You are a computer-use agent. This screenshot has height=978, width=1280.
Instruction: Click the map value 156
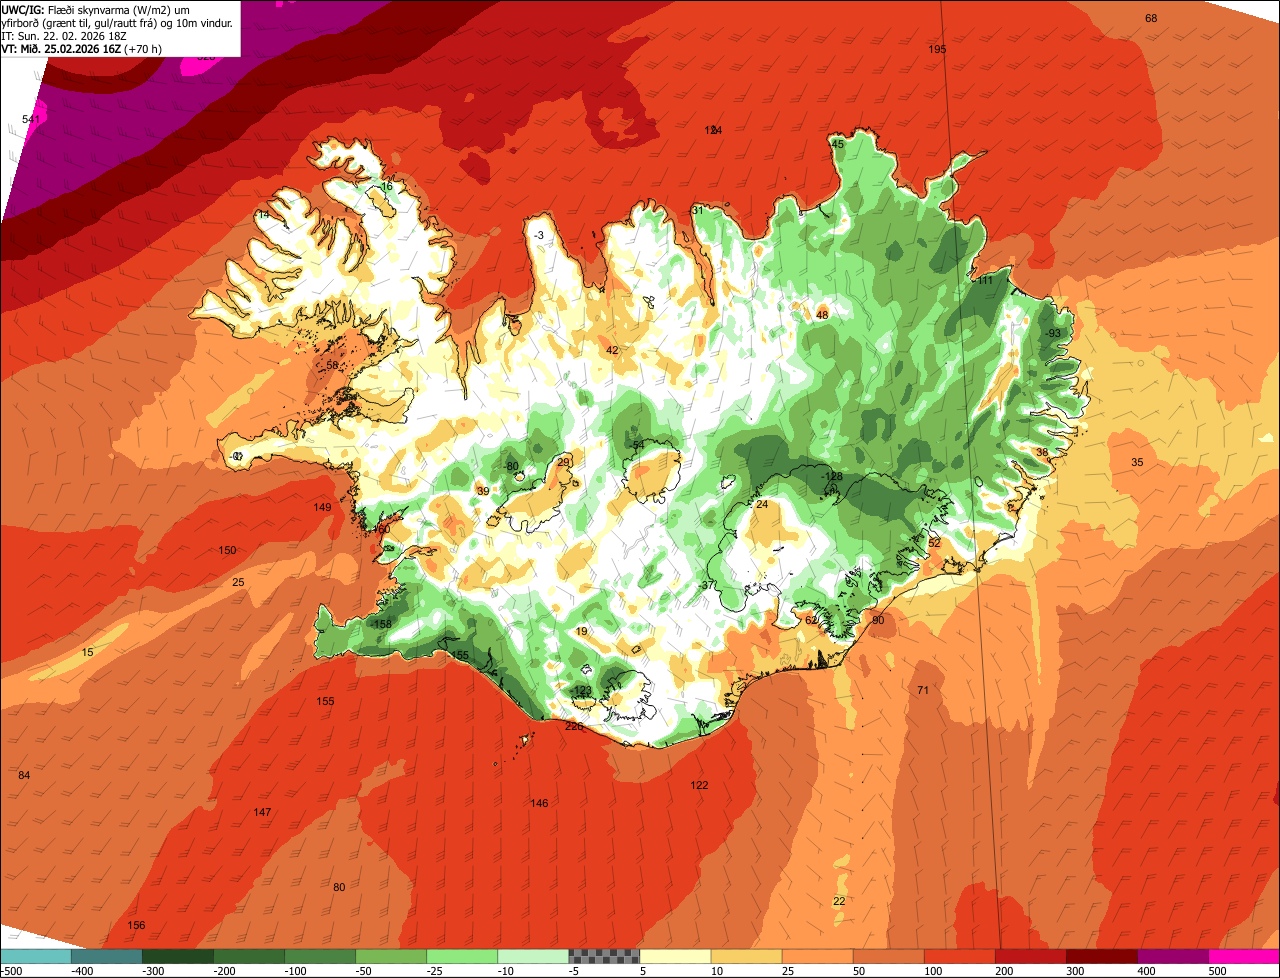[x=136, y=925]
